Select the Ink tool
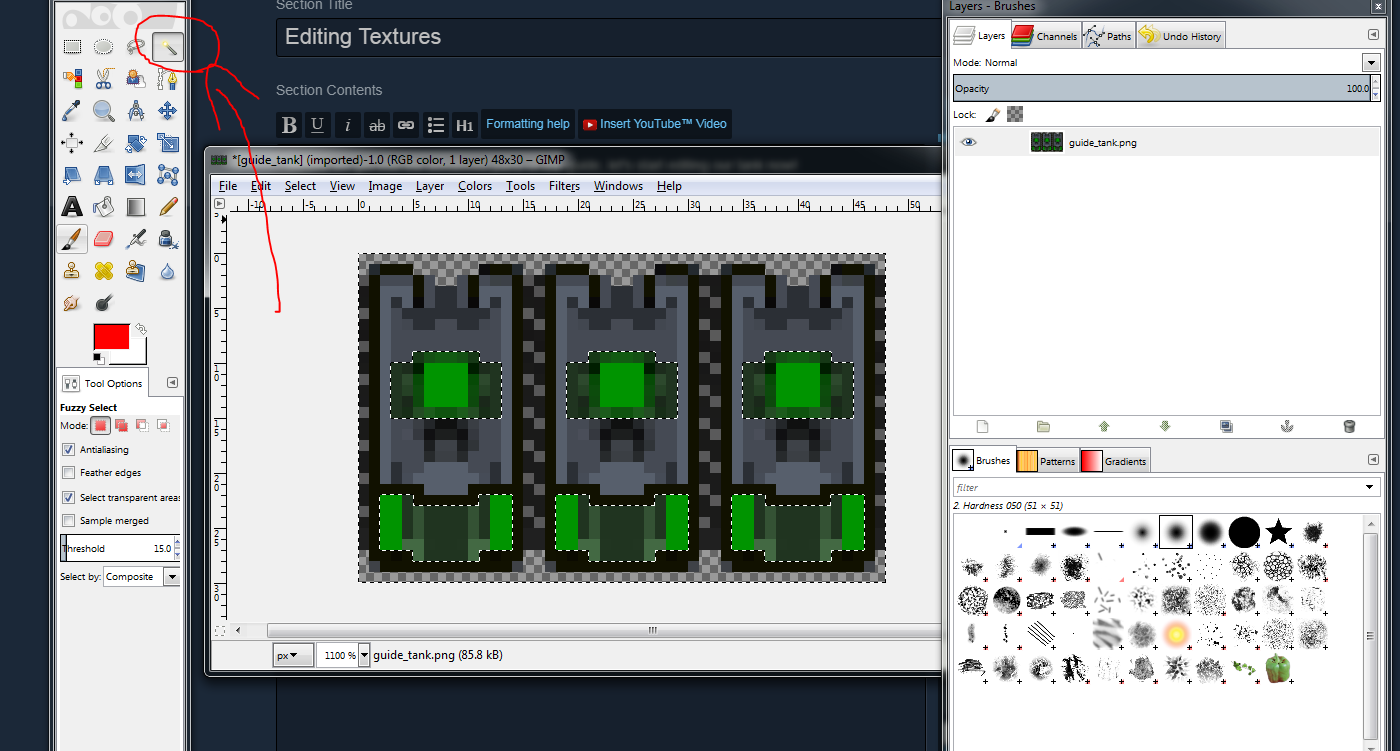1400x751 pixels. [x=168, y=239]
